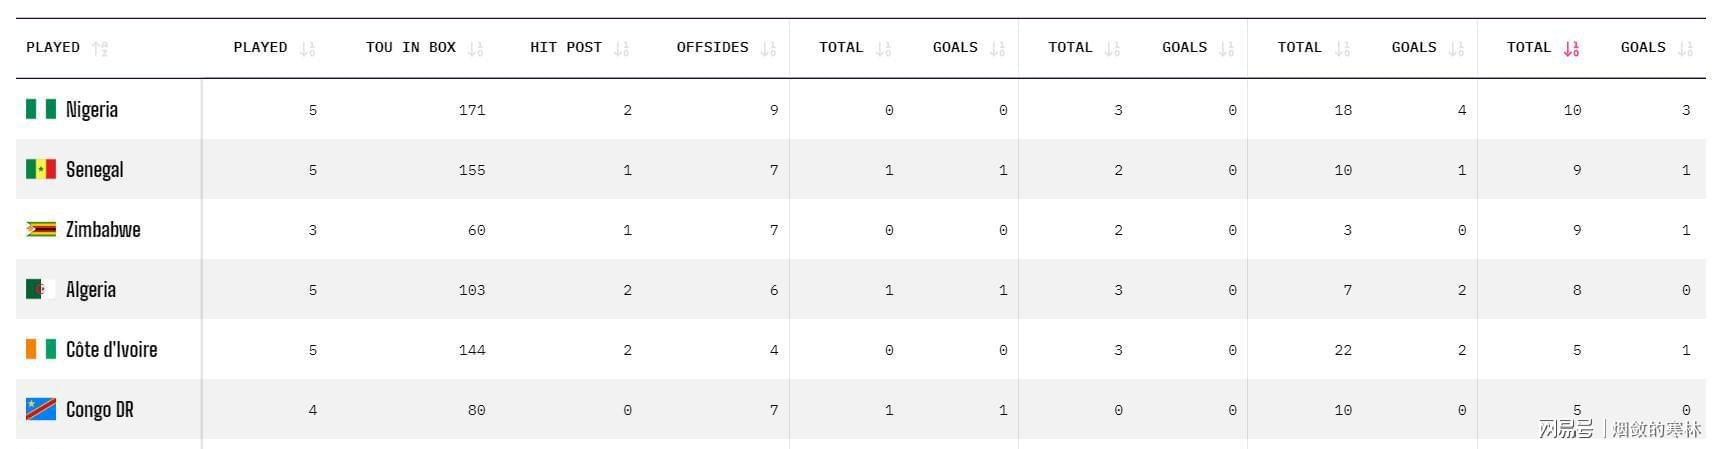Click the Senegal flag icon
The height and width of the screenshot is (449, 1720).
point(41,169)
